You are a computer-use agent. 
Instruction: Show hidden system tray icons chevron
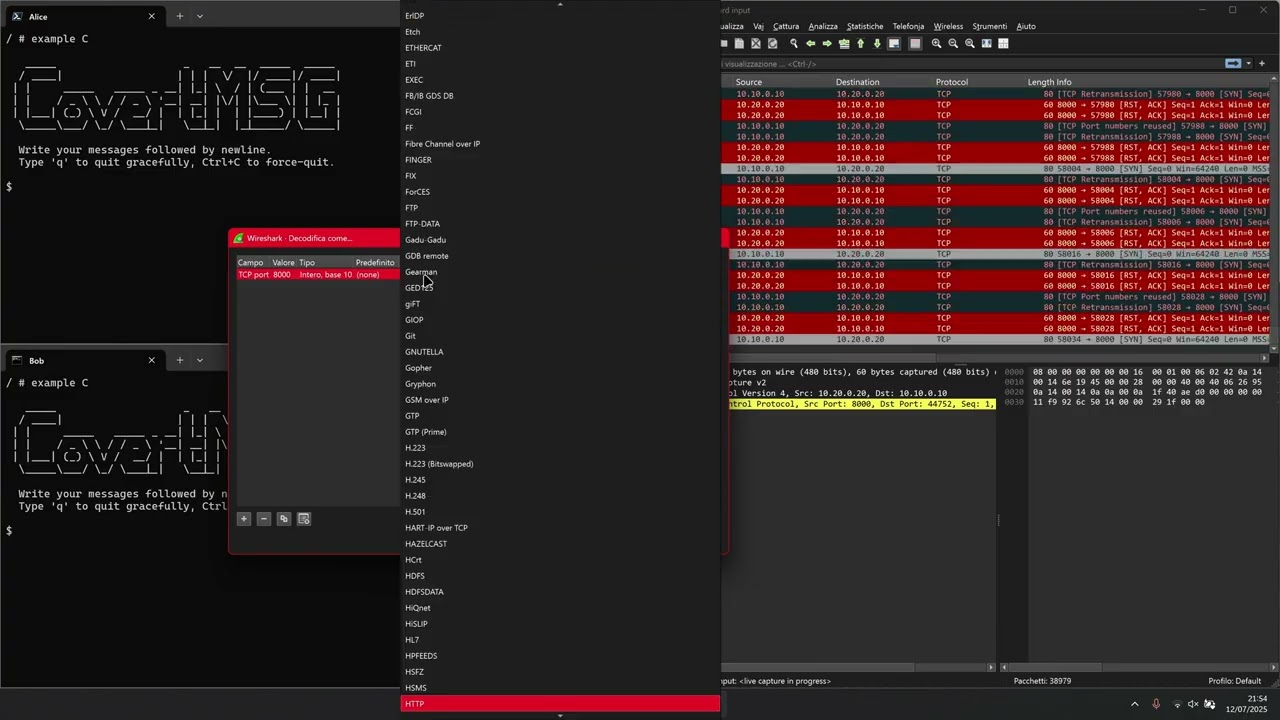[x=1135, y=704]
